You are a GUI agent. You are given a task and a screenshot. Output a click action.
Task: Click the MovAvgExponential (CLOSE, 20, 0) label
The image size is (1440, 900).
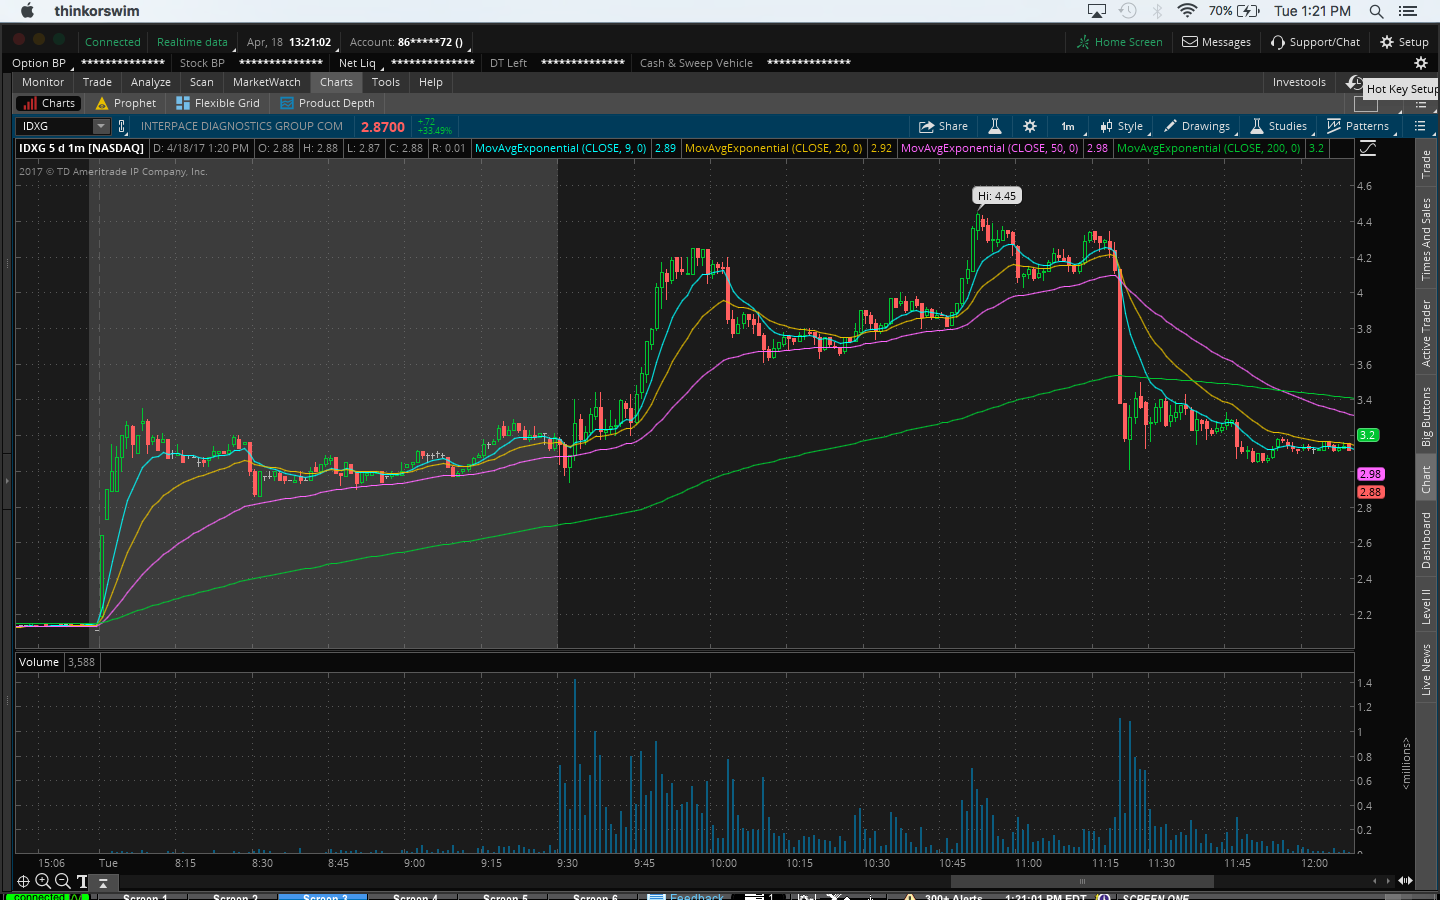tap(773, 148)
